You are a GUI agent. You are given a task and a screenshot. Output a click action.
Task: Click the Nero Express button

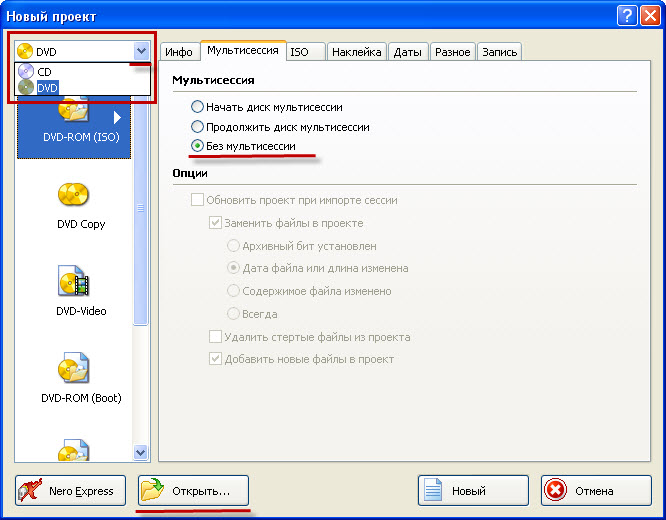click(x=71, y=491)
